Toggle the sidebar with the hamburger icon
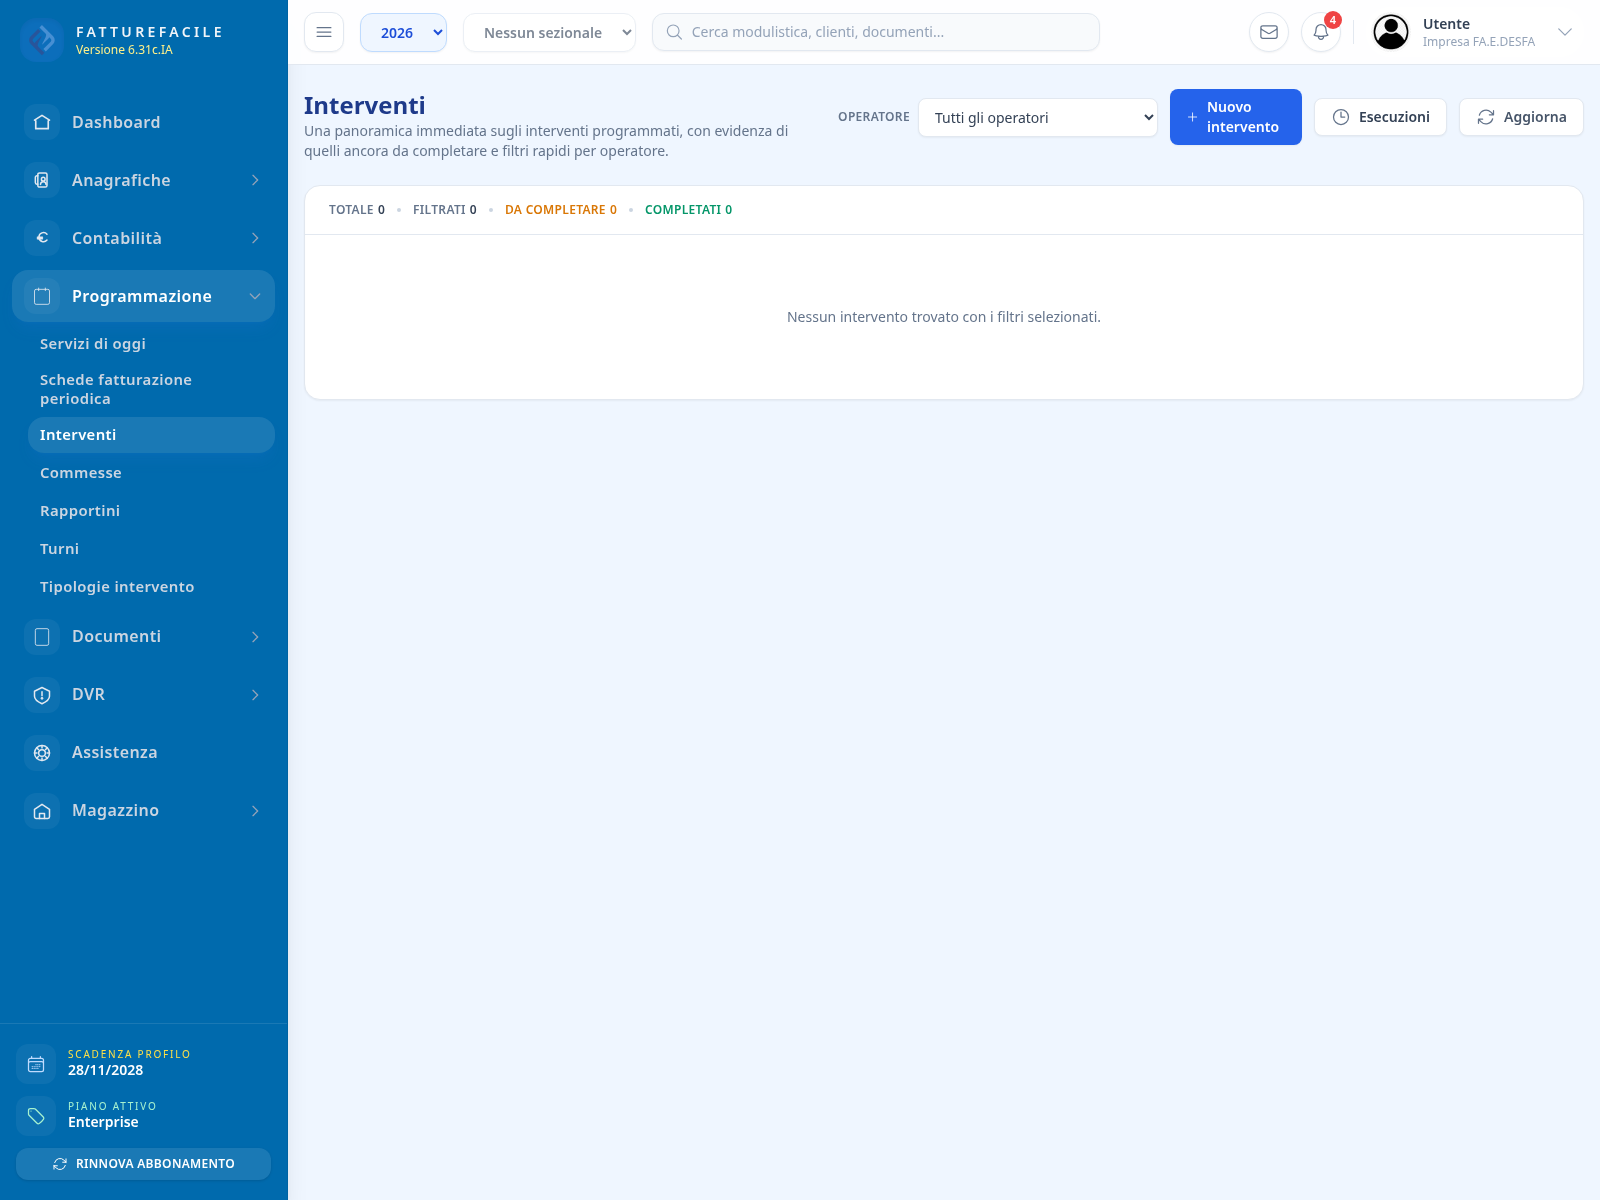Viewport: 1600px width, 1200px height. pos(324,32)
